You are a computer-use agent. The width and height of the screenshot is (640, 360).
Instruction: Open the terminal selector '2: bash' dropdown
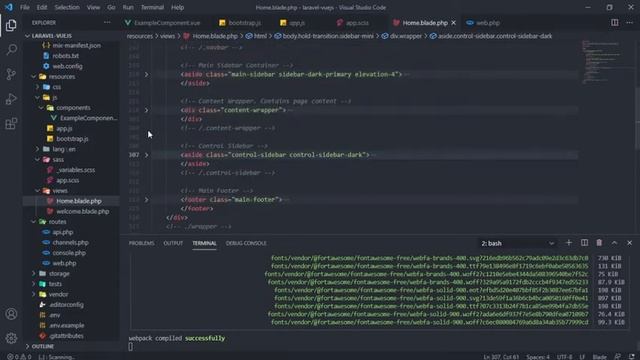pos(518,243)
